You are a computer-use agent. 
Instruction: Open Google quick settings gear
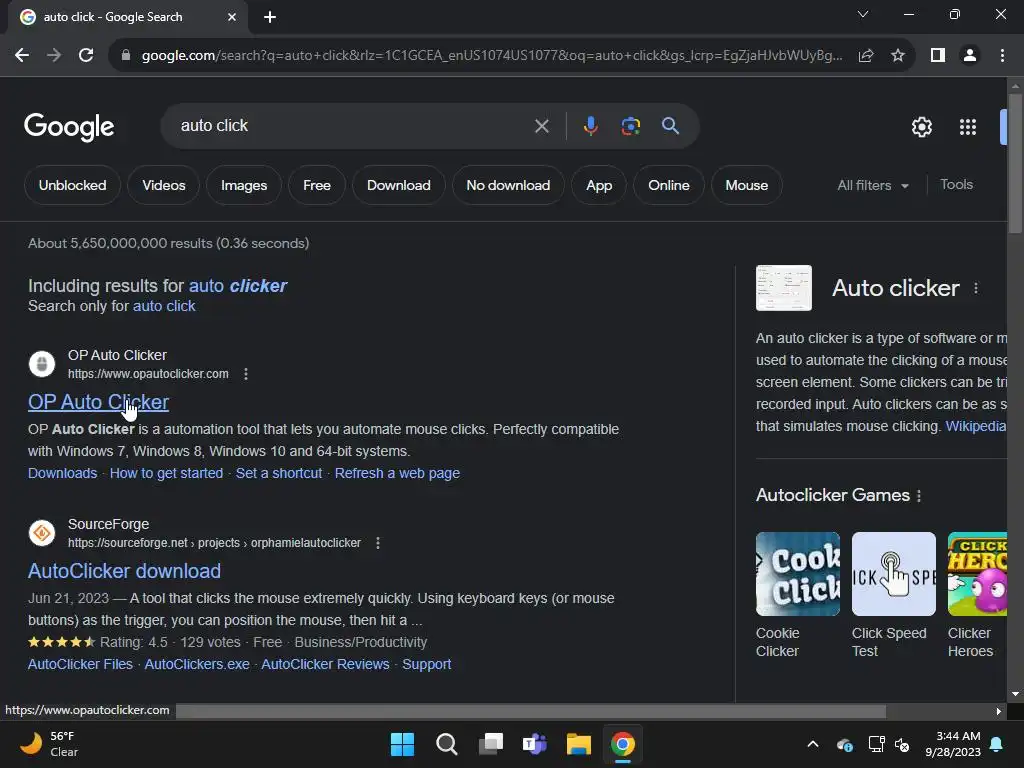click(921, 127)
